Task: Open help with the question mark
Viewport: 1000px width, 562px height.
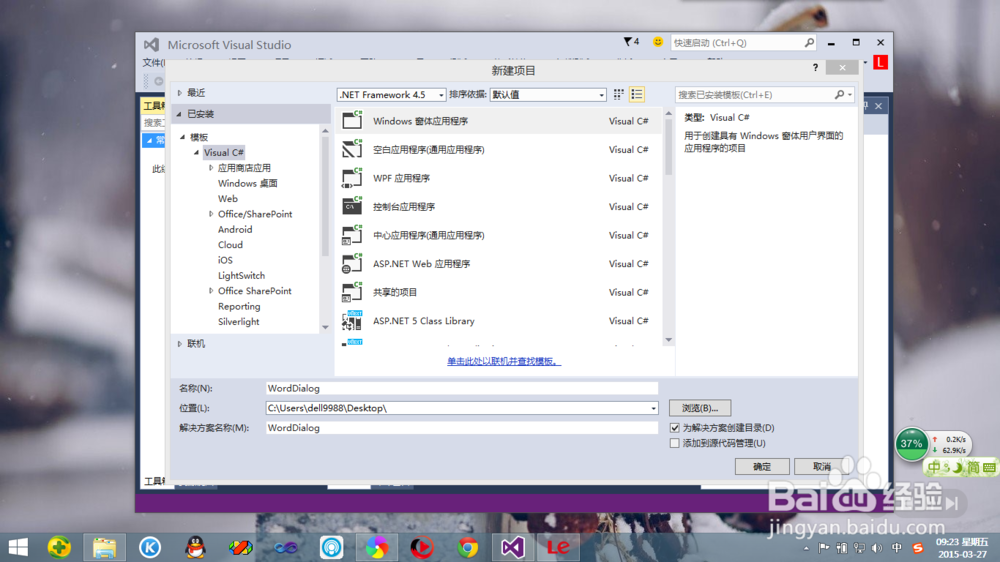Action: tap(815, 68)
